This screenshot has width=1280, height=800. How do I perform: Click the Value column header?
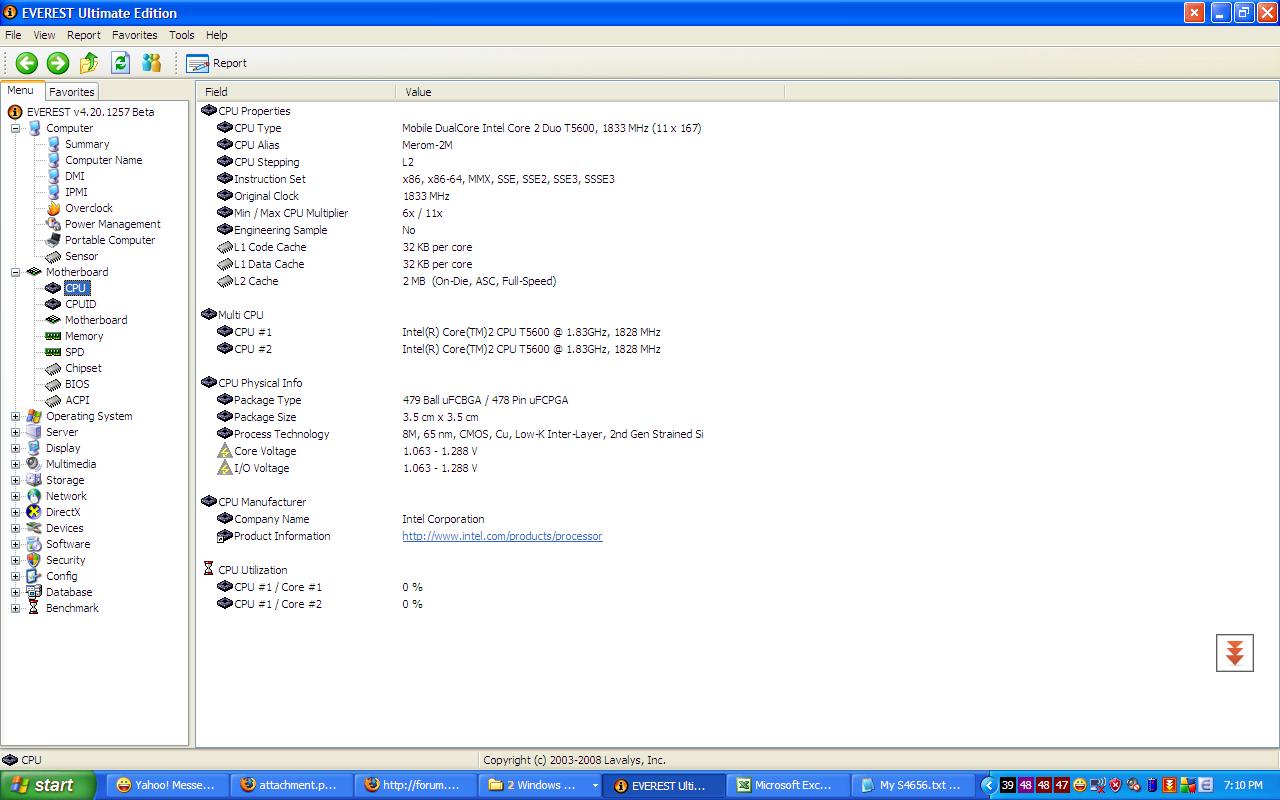pyautogui.click(x=590, y=91)
